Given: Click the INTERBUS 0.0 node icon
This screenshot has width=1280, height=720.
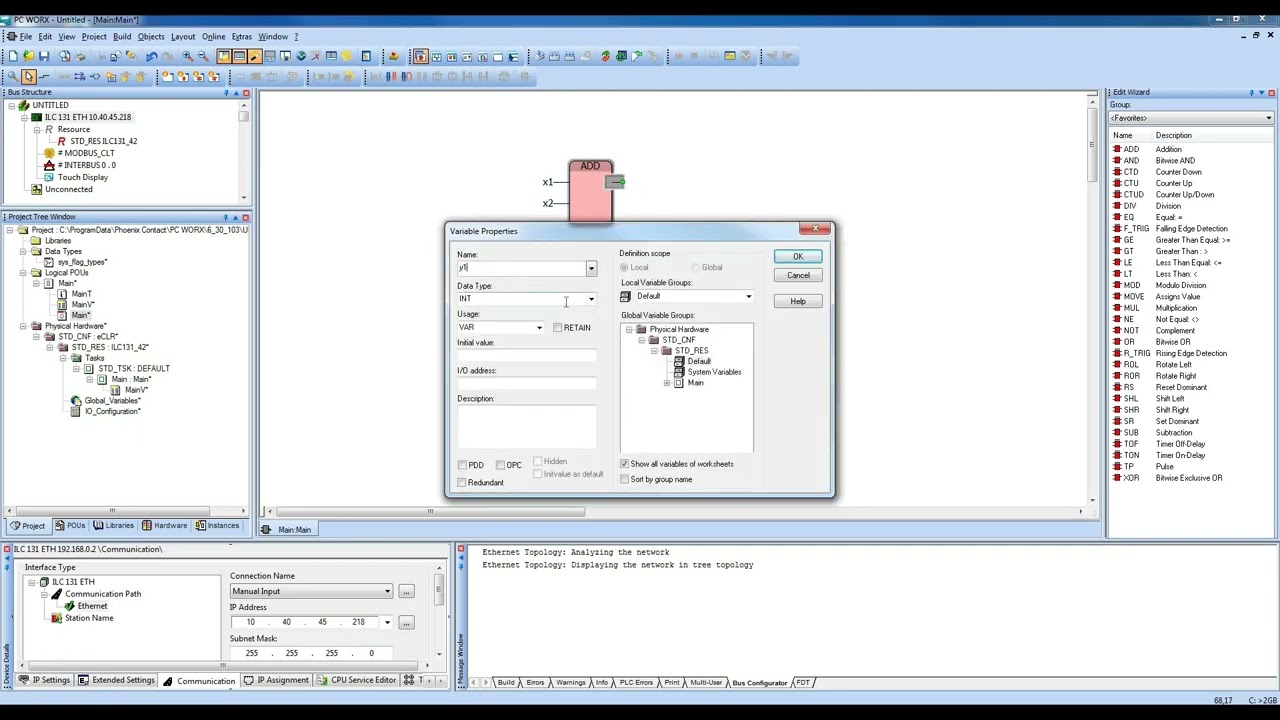Looking at the screenshot, I should [49, 165].
